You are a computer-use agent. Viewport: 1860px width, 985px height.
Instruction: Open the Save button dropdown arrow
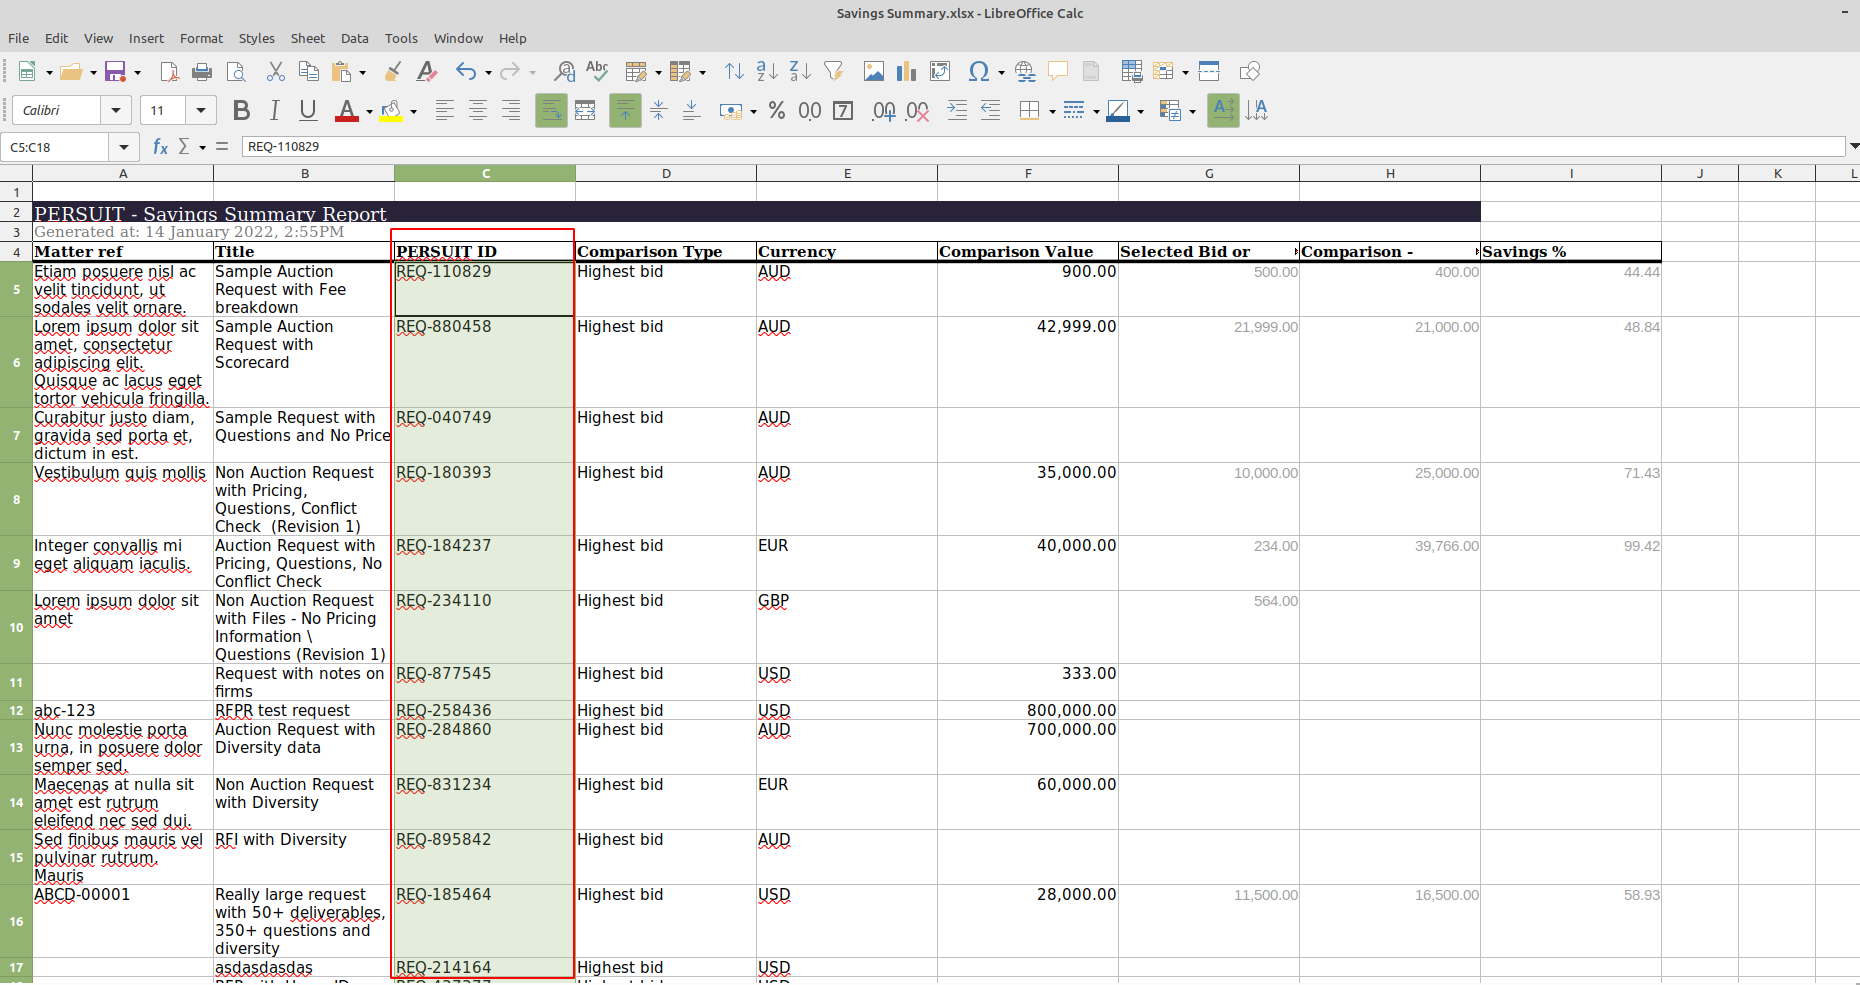click(x=137, y=72)
